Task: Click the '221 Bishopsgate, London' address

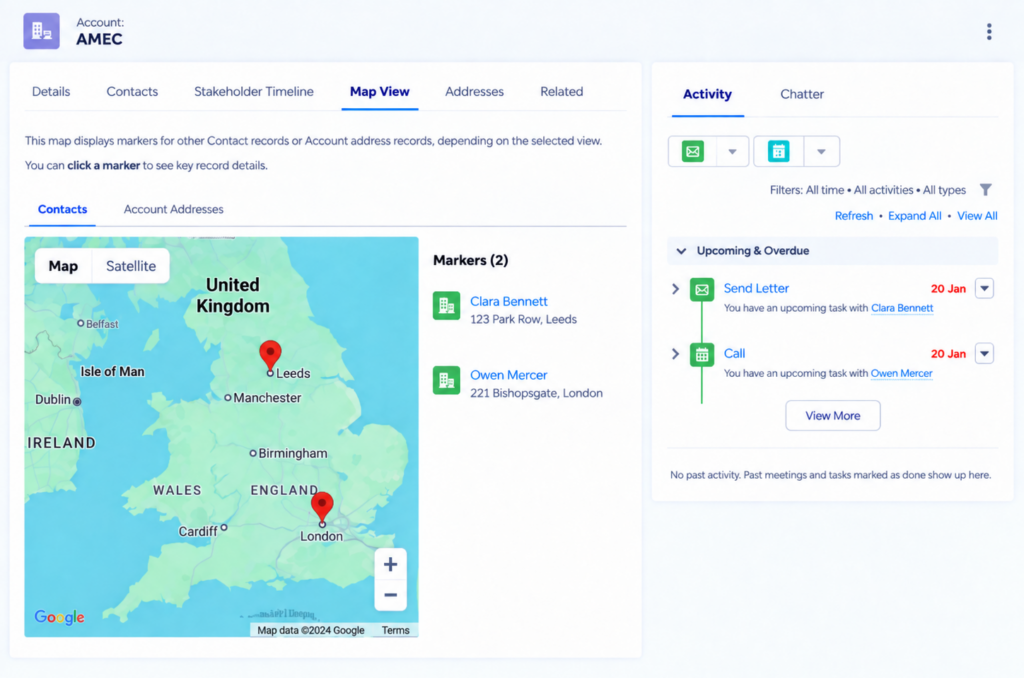Action: click(x=536, y=393)
